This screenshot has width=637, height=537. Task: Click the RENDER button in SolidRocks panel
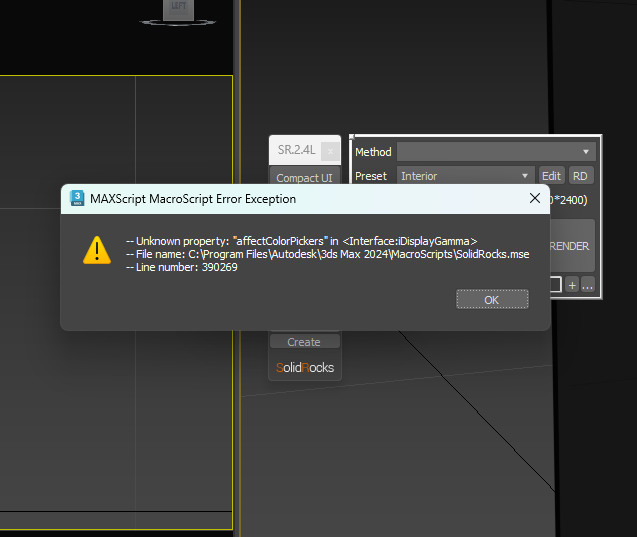coord(572,246)
